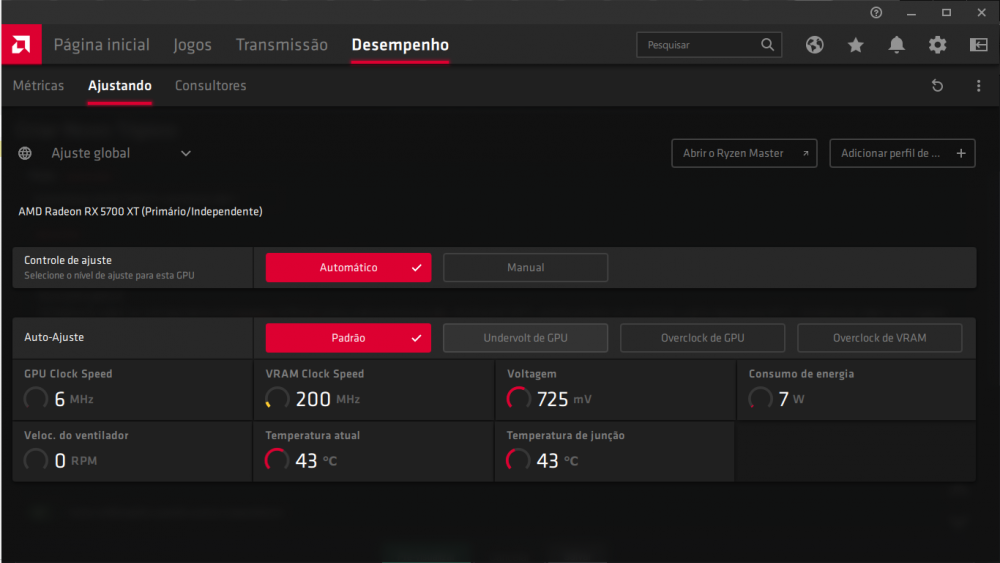Open settings gear icon
The image size is (1000, 563).
pos(937,45)
